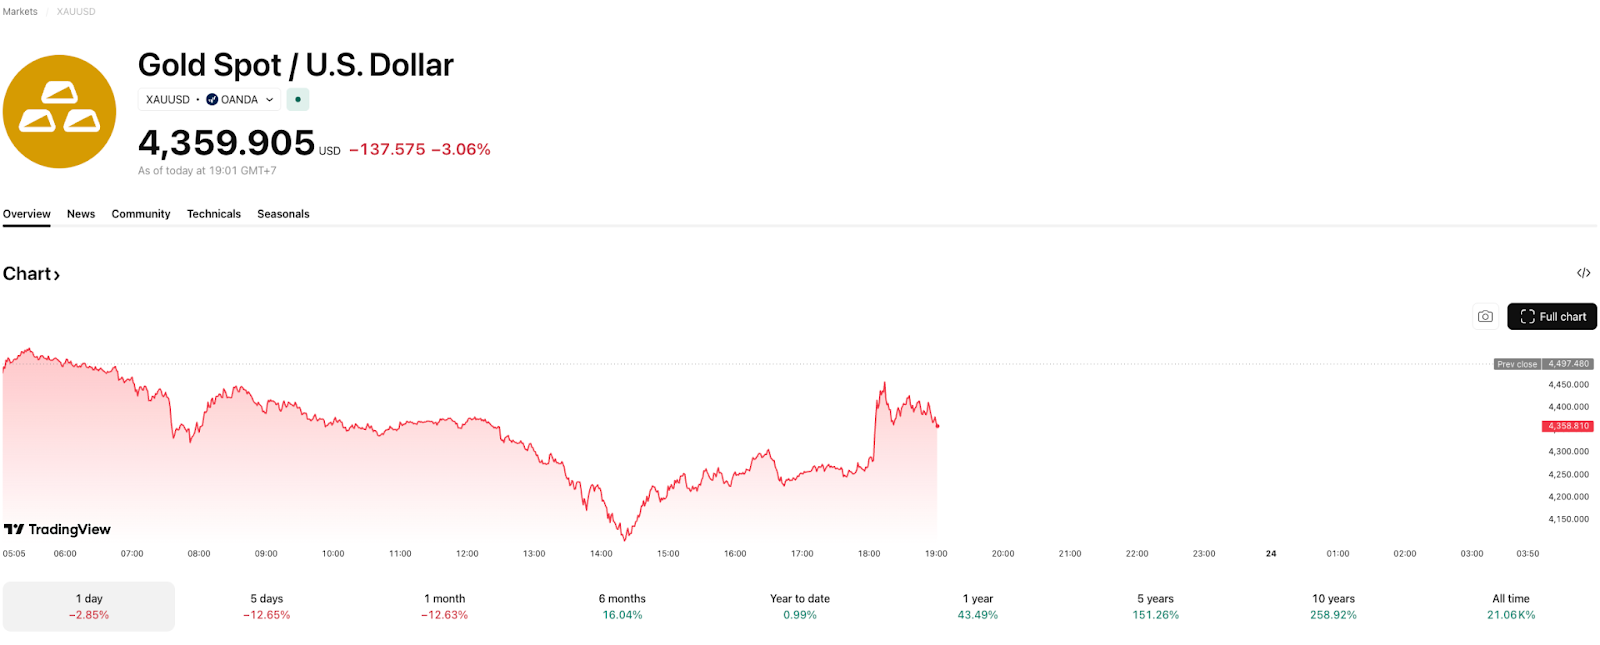The image size is (1600, 645).
Task: Click the red current price label 4,358.810
Action: click(x=1567, y=426)
